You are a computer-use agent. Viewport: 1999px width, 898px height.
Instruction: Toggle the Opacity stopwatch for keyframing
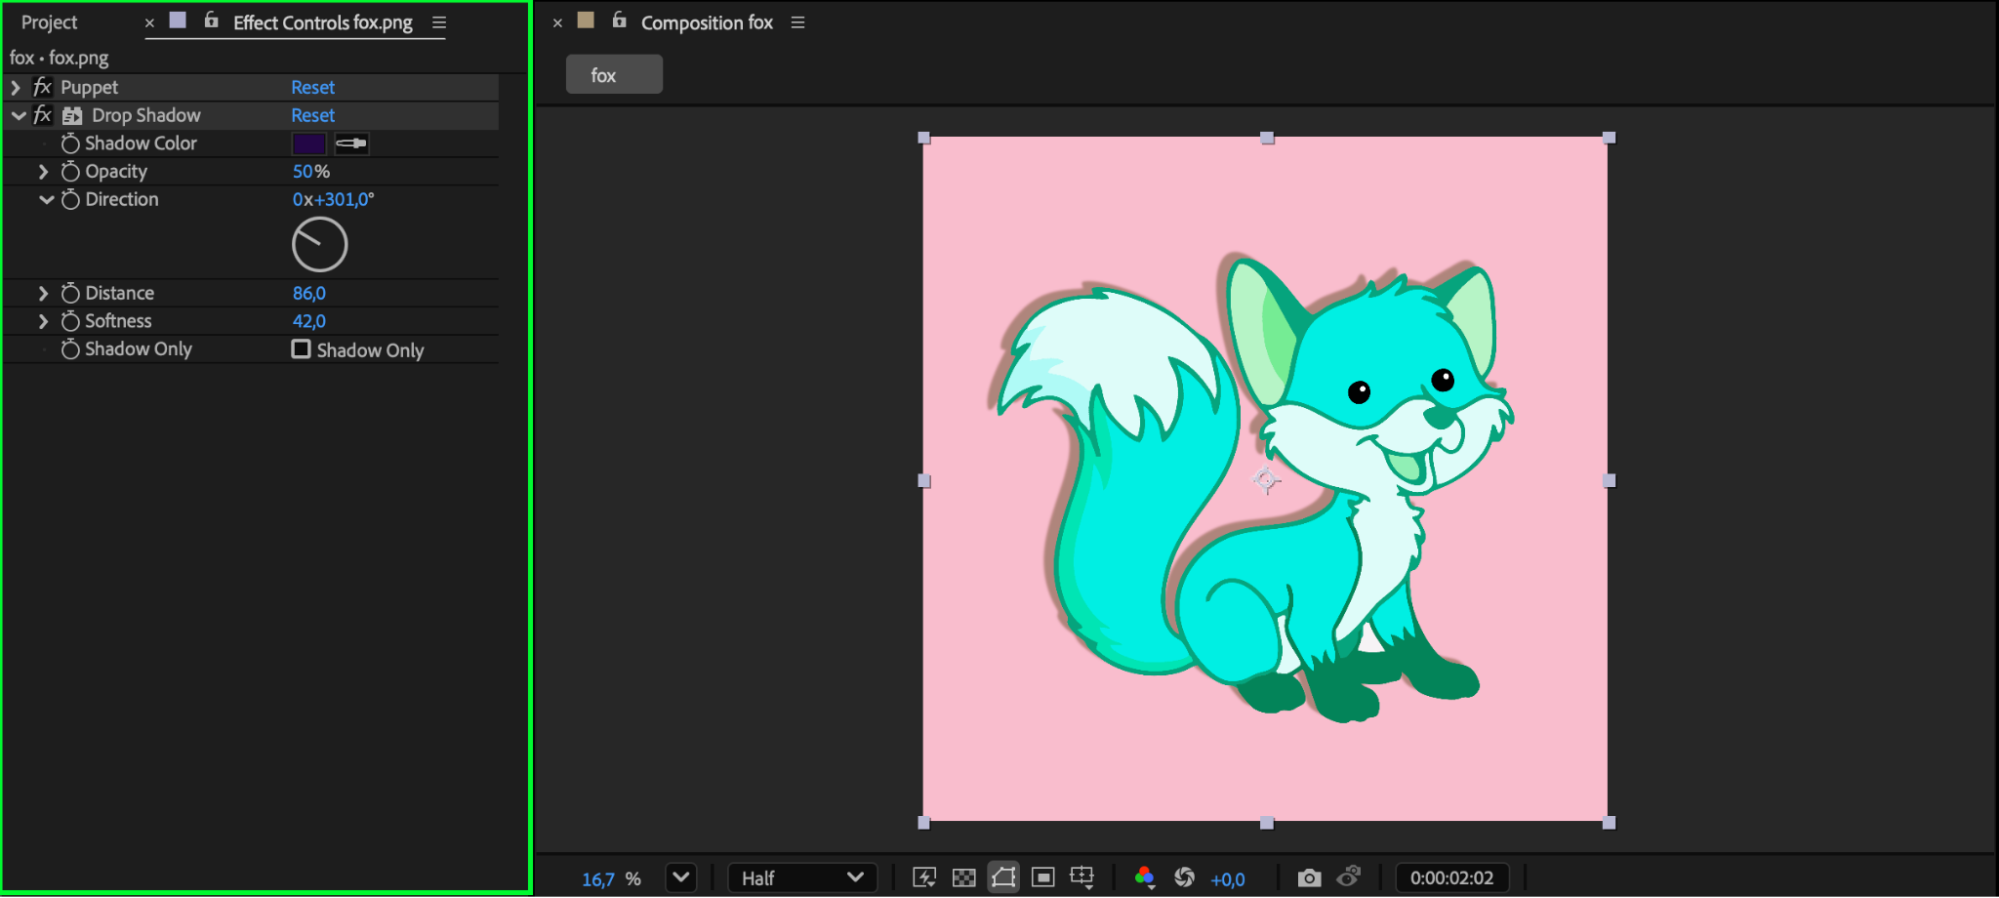(70, 172)
